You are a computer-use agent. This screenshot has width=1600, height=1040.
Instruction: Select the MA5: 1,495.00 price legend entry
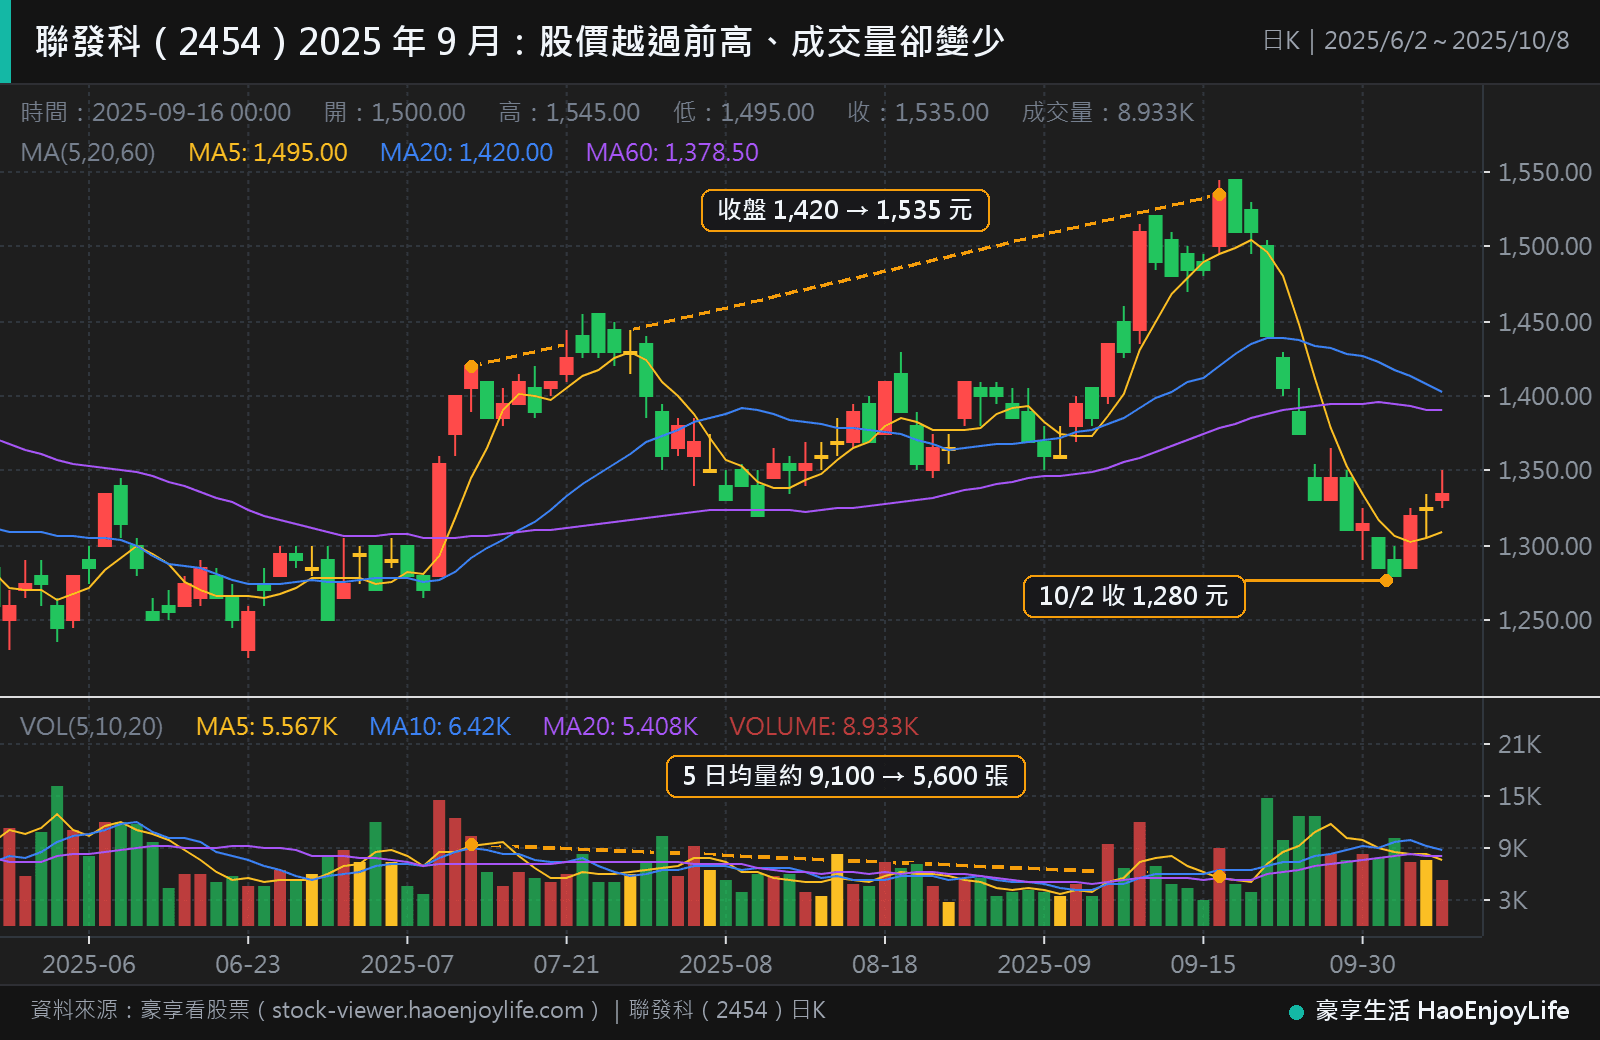(268, 152)
